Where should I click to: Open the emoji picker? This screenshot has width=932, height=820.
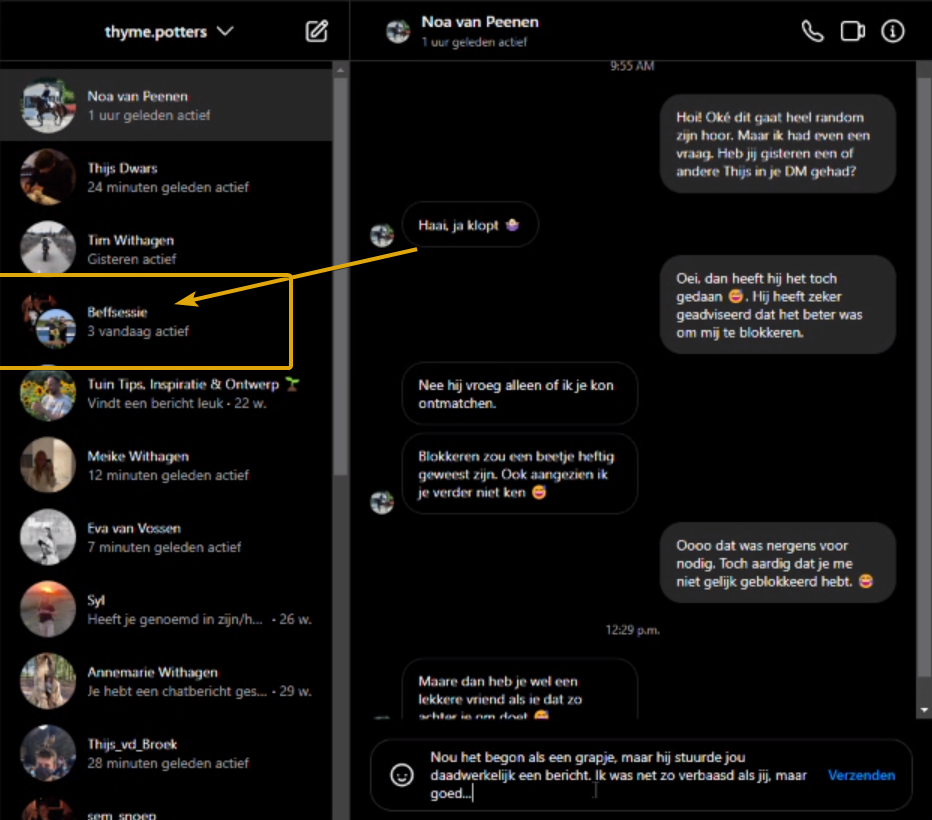coord(402,775)
